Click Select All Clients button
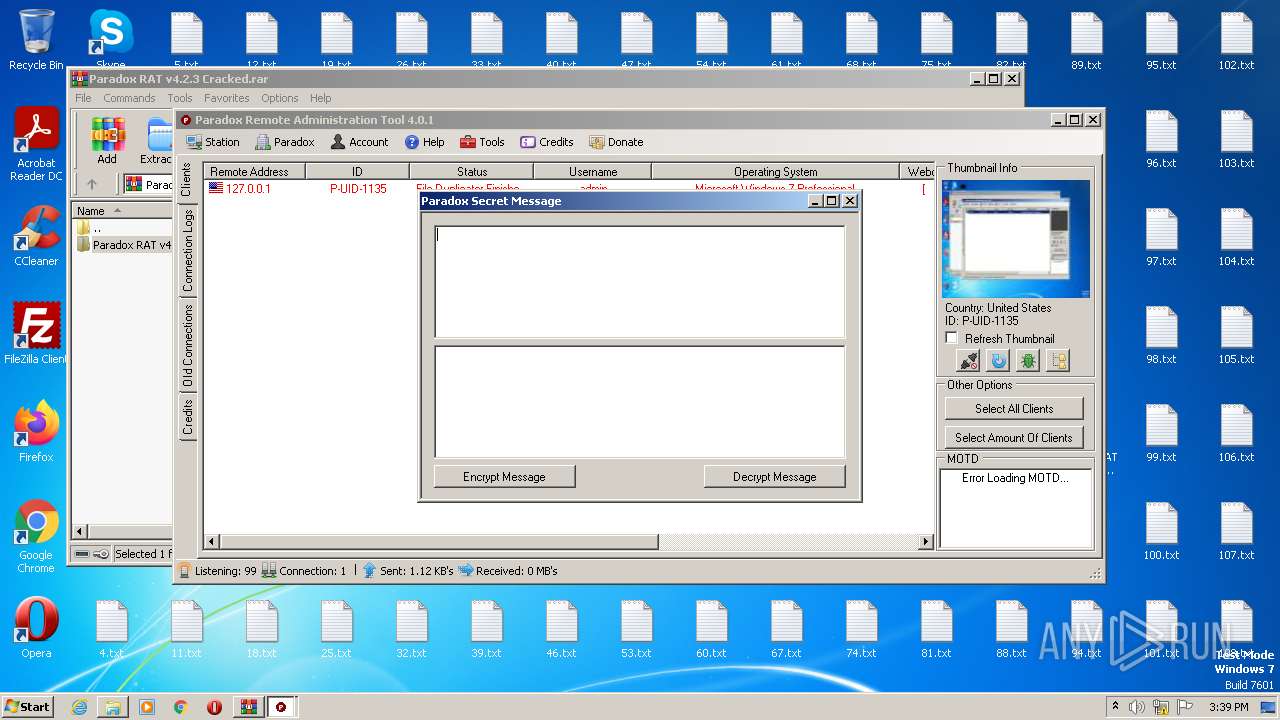This screenshot has width=1280, height=720. pyautogui.click(x=1014, y=408)
